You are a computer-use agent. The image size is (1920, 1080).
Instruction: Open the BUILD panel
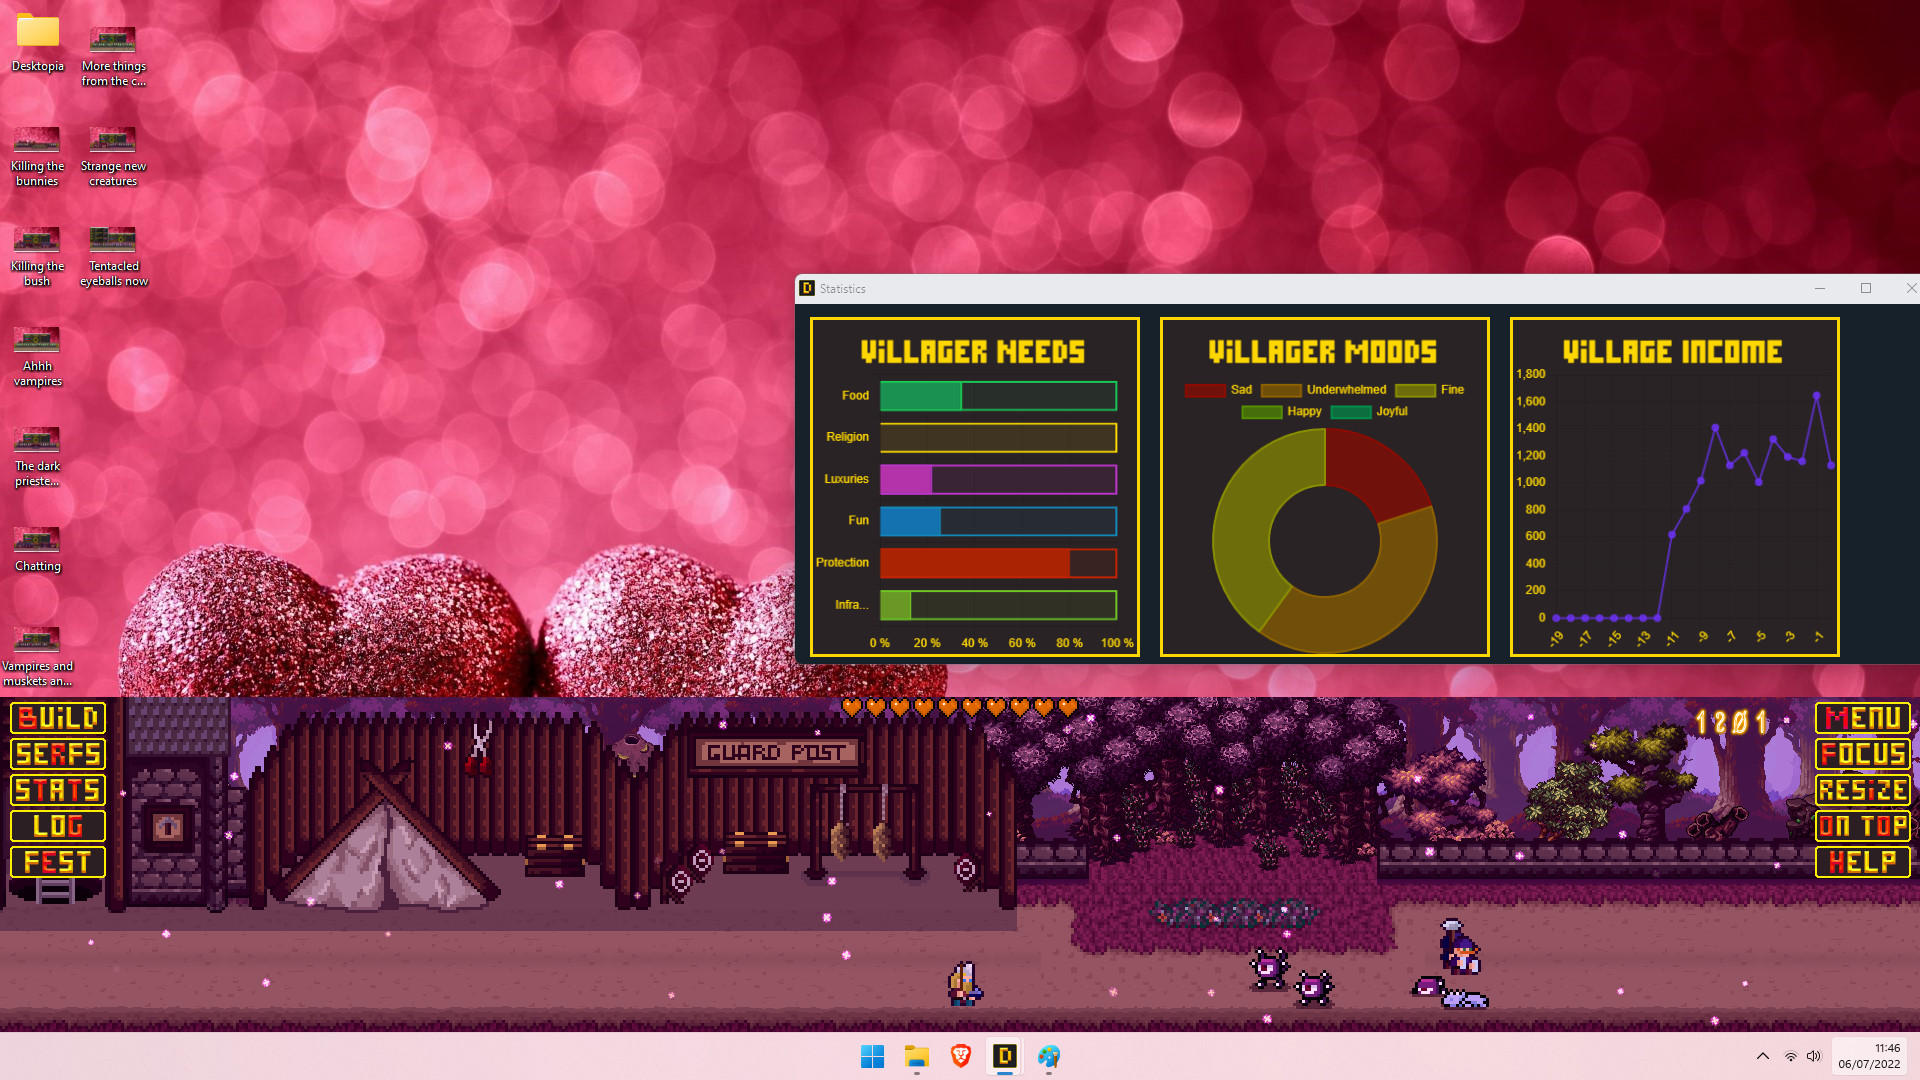(56, 718)
